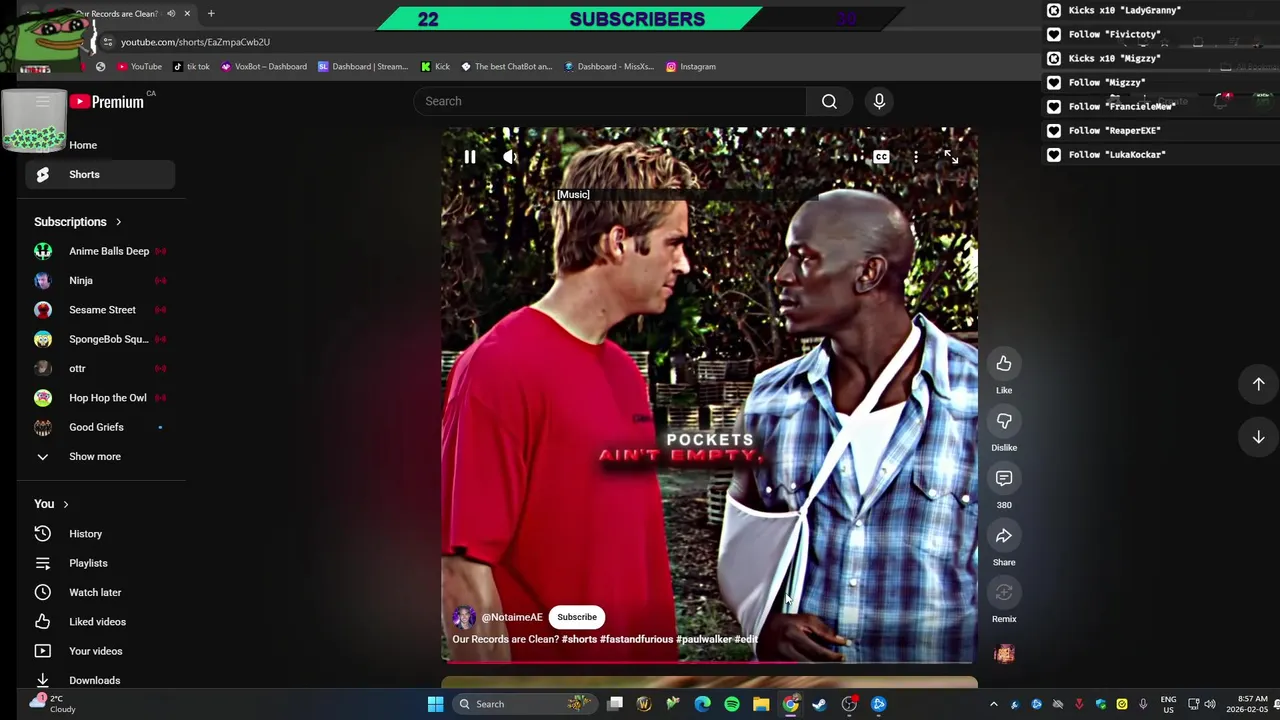Open Playlists in sidebar
The image size is (1280, 720).
tap(100, 563)
